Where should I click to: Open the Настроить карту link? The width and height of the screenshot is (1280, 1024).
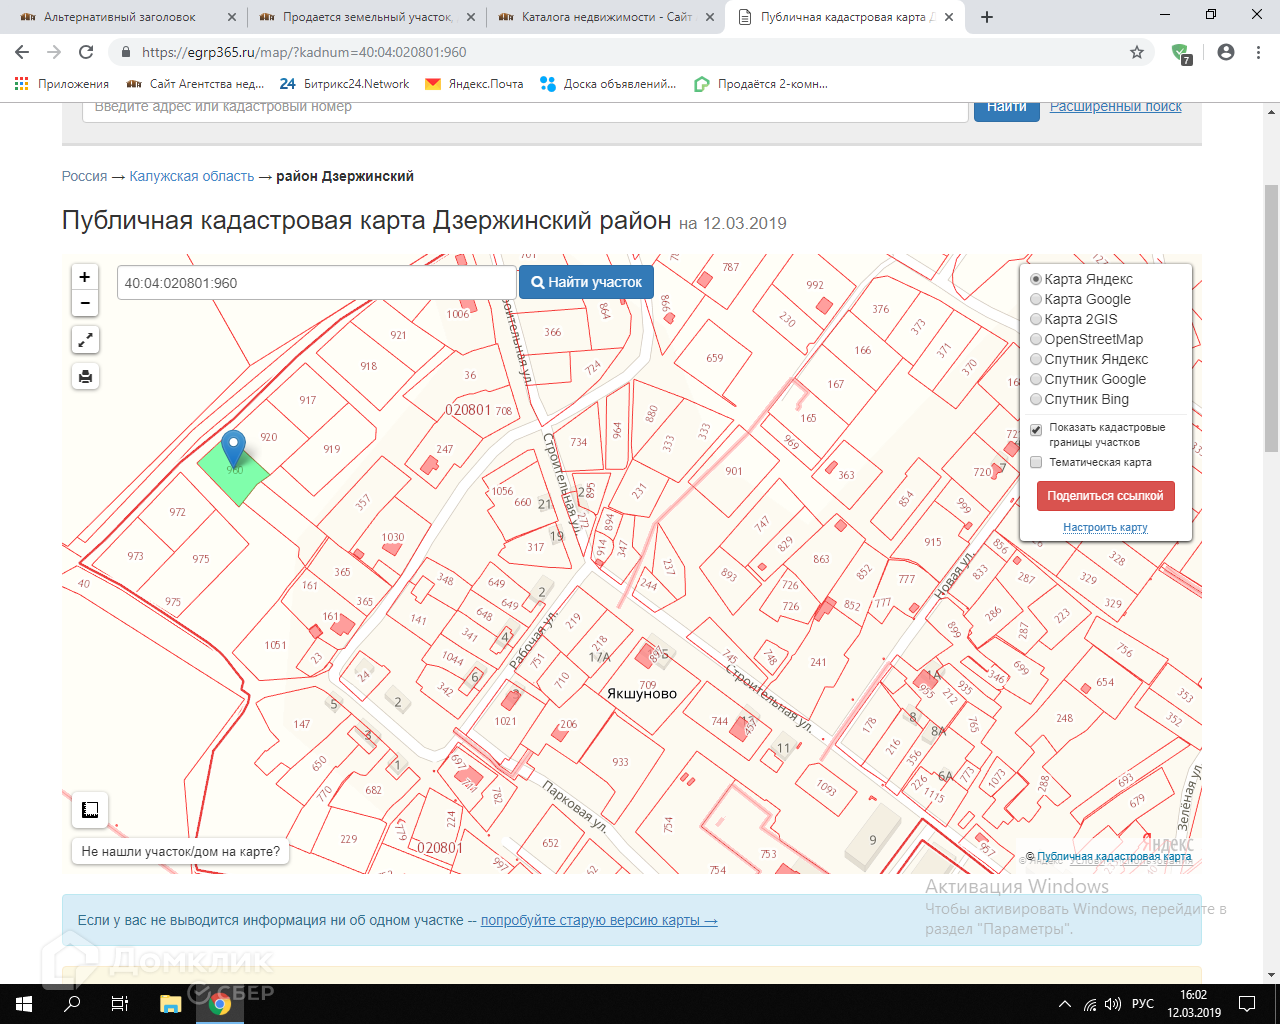(1105, 527)
